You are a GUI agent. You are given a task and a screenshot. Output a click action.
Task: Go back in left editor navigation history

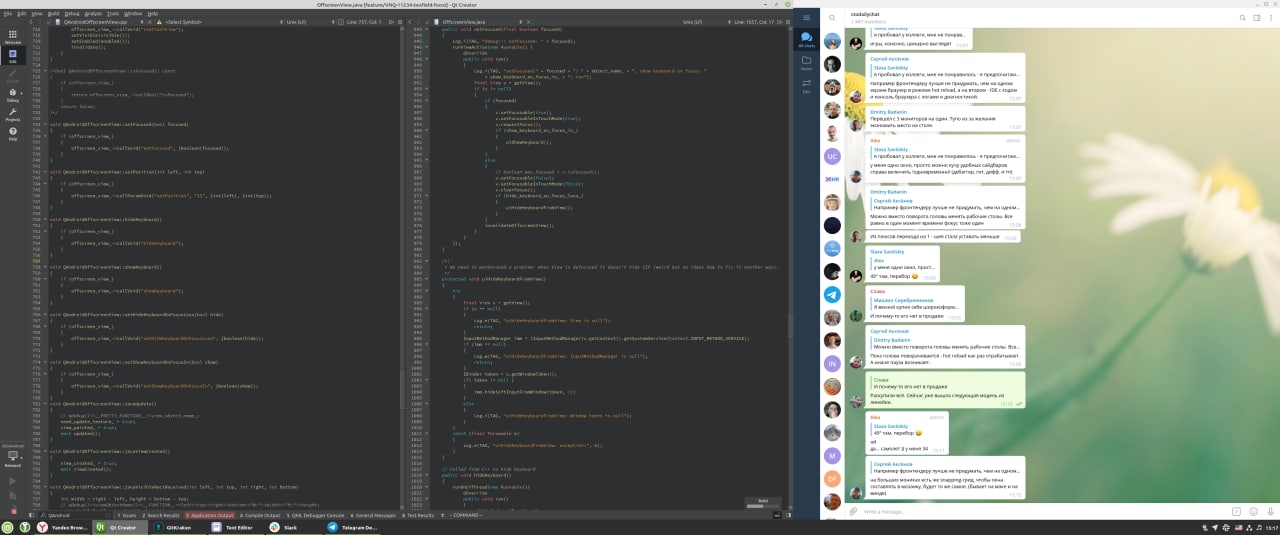click(x=29, y=21)
